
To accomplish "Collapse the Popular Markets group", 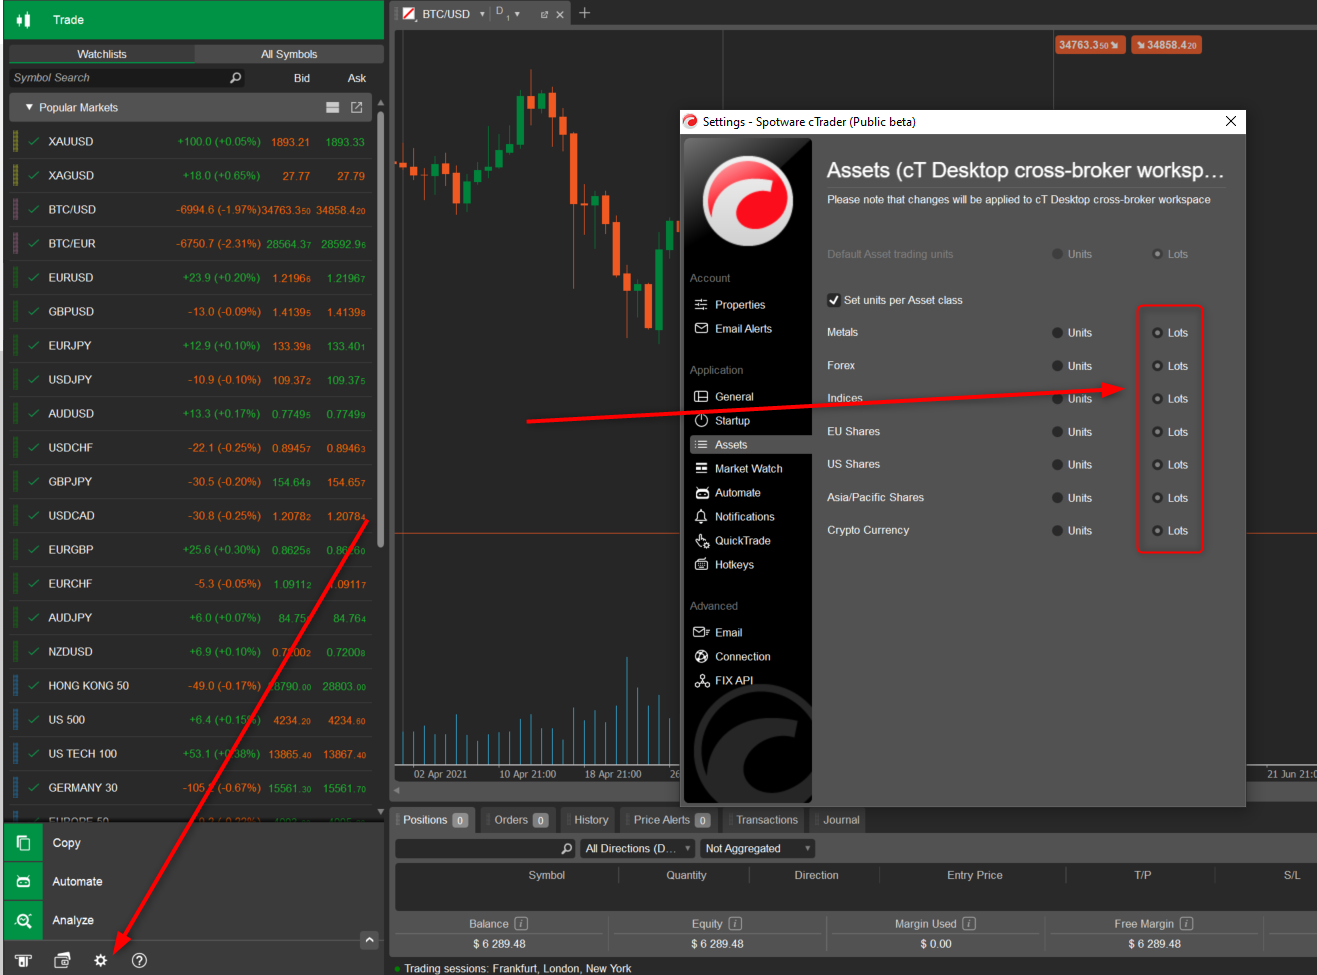I will click(29, 107).
